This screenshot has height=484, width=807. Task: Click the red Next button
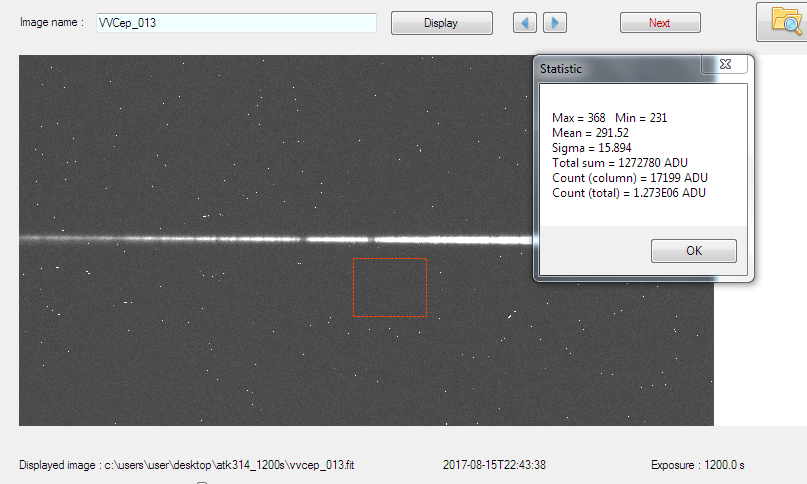click(660, 23)
